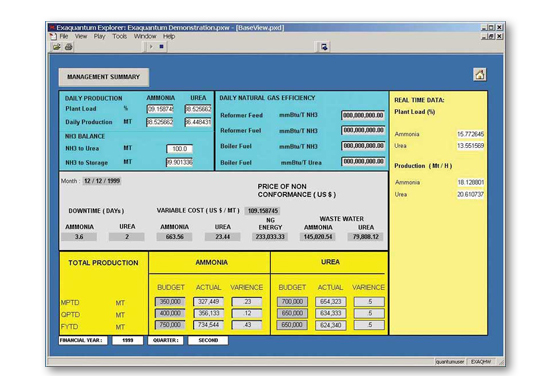Click the Reformer Feed value field

(363, 115)
